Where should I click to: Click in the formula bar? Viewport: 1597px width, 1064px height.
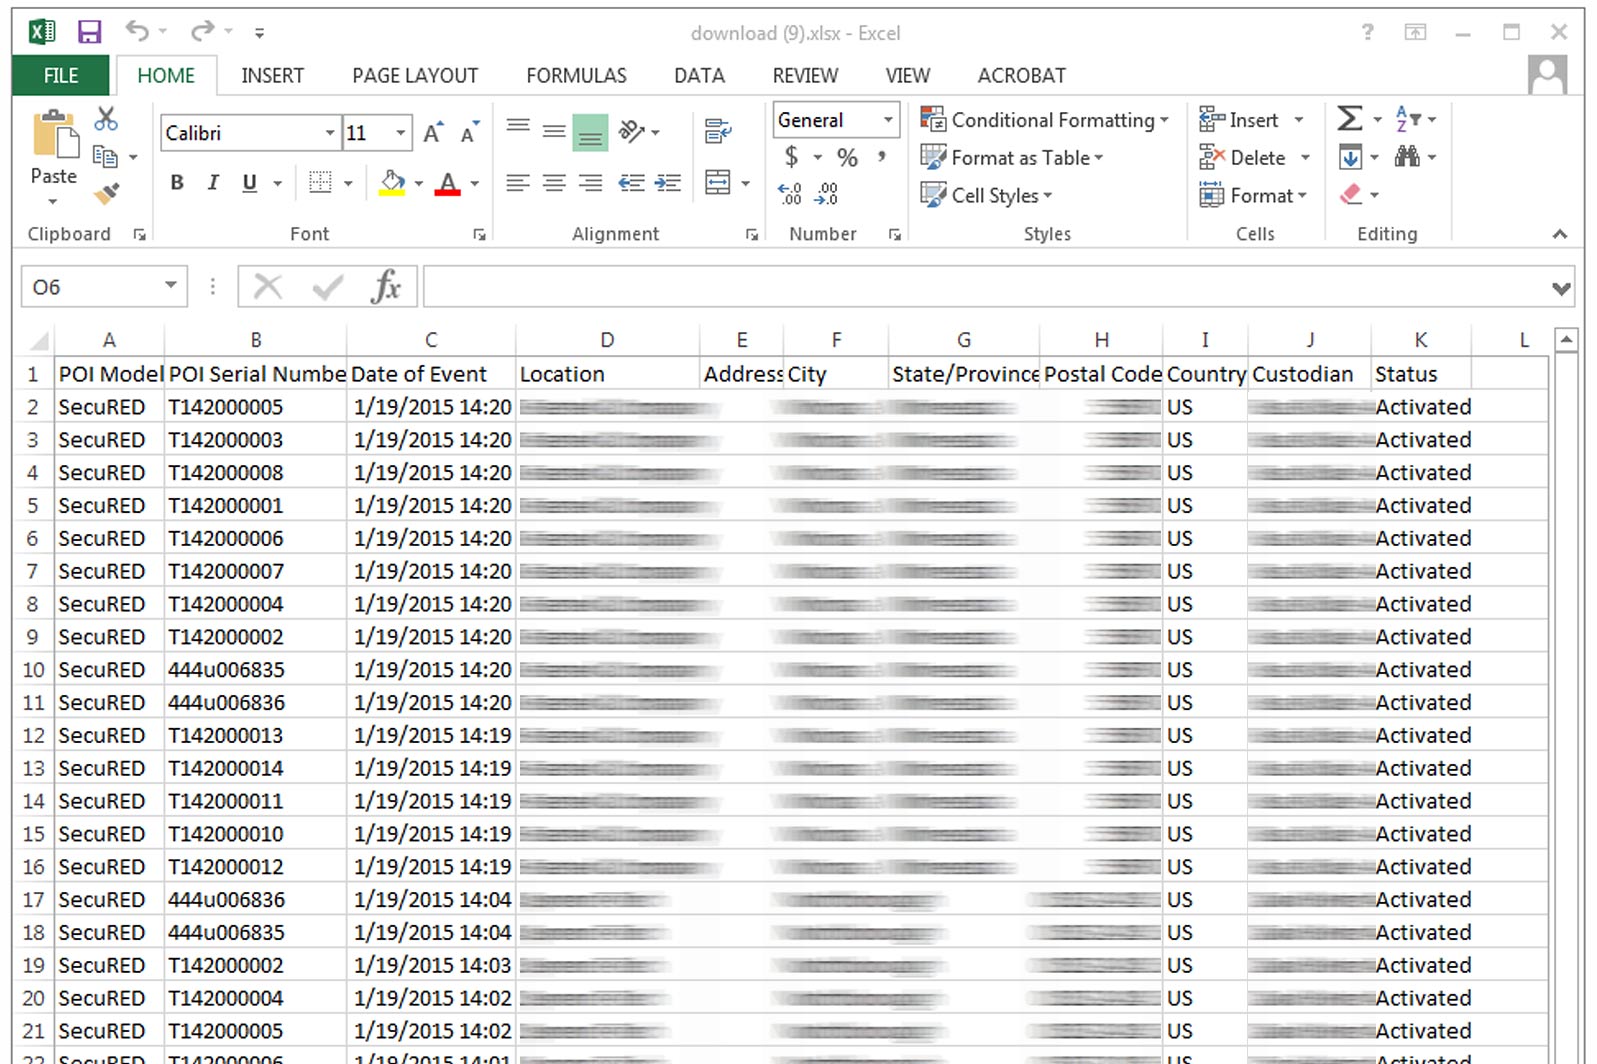pos(985,287)
